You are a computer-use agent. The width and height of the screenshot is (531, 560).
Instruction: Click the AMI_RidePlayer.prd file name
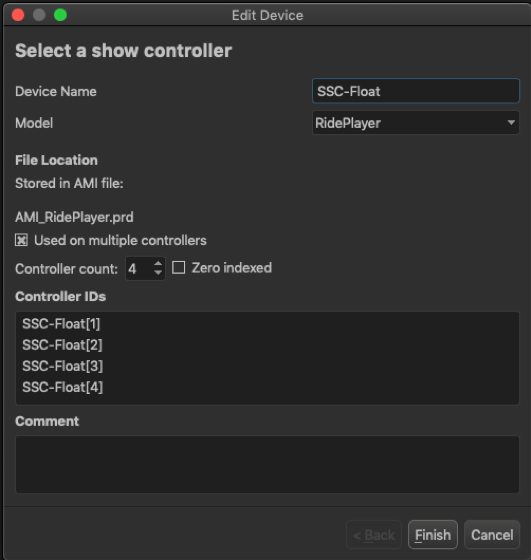coord(74,217)
